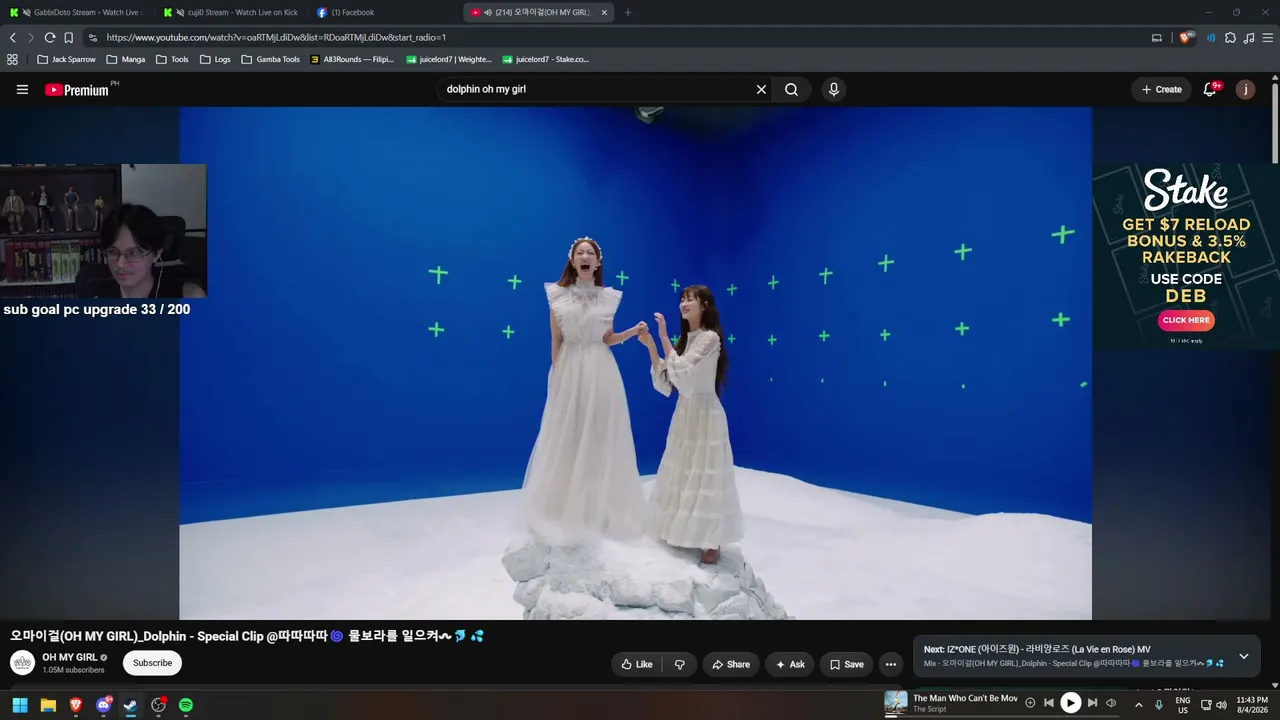
Task: Show hidden system tray icons
Action: pyautogui.click(x=1138, y=704)
